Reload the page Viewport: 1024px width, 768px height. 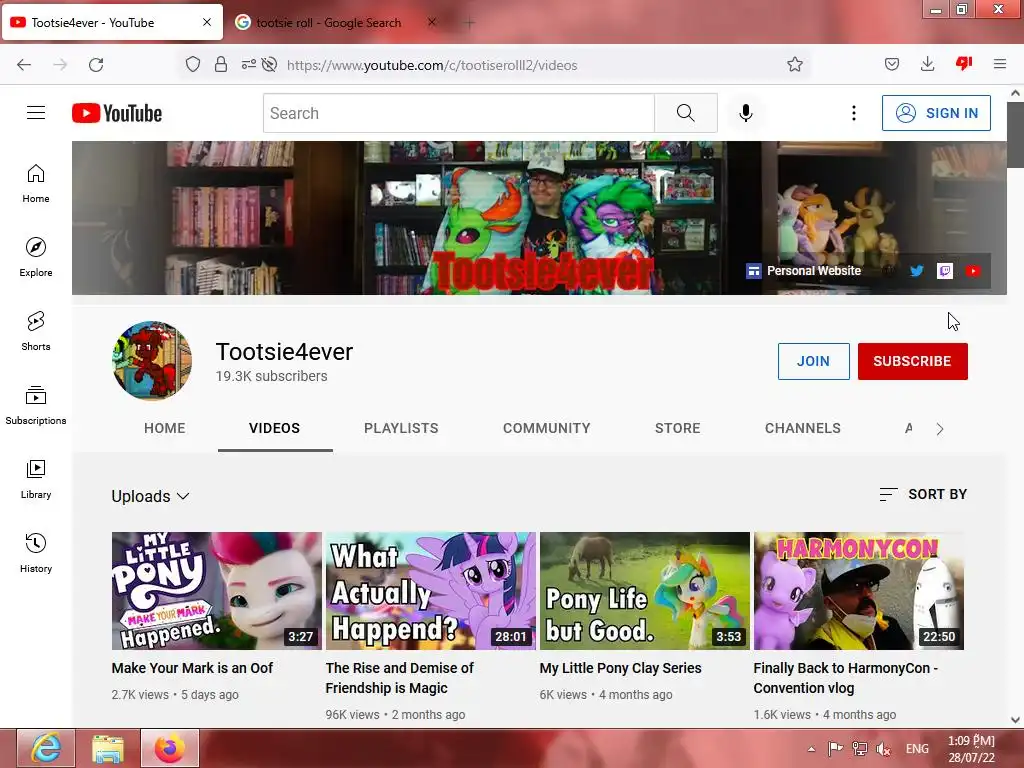(x=96, y=65)
